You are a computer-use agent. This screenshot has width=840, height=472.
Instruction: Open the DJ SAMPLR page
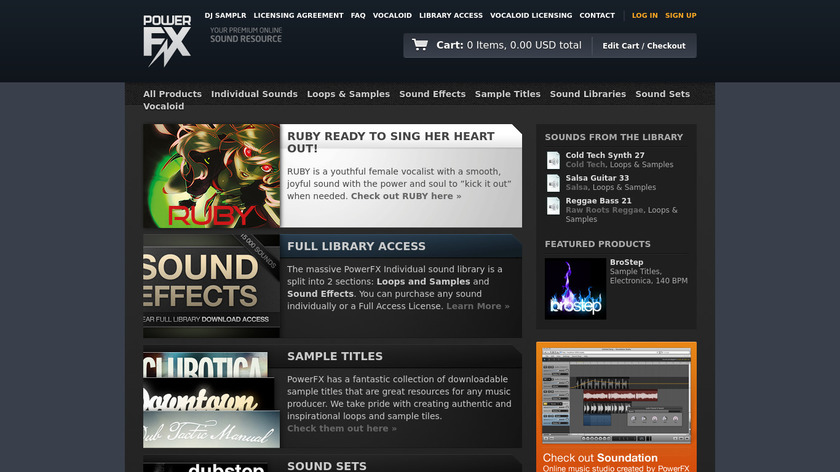(x=225, y=16)
